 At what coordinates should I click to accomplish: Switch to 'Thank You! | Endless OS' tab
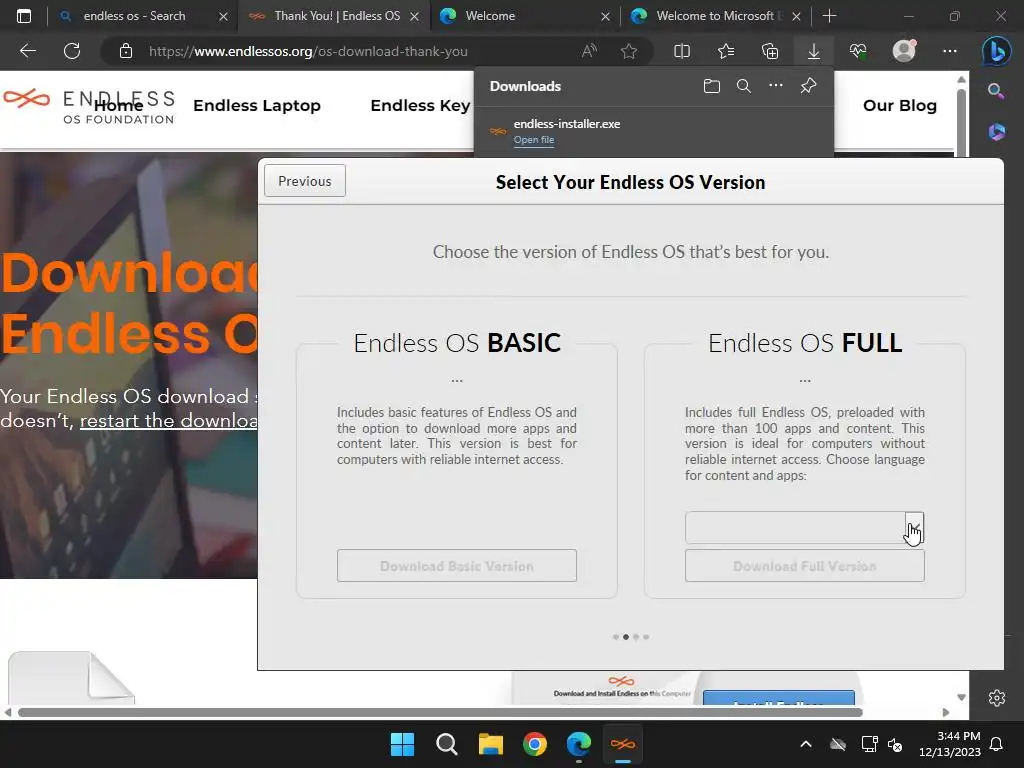click(x=337, y=16)
